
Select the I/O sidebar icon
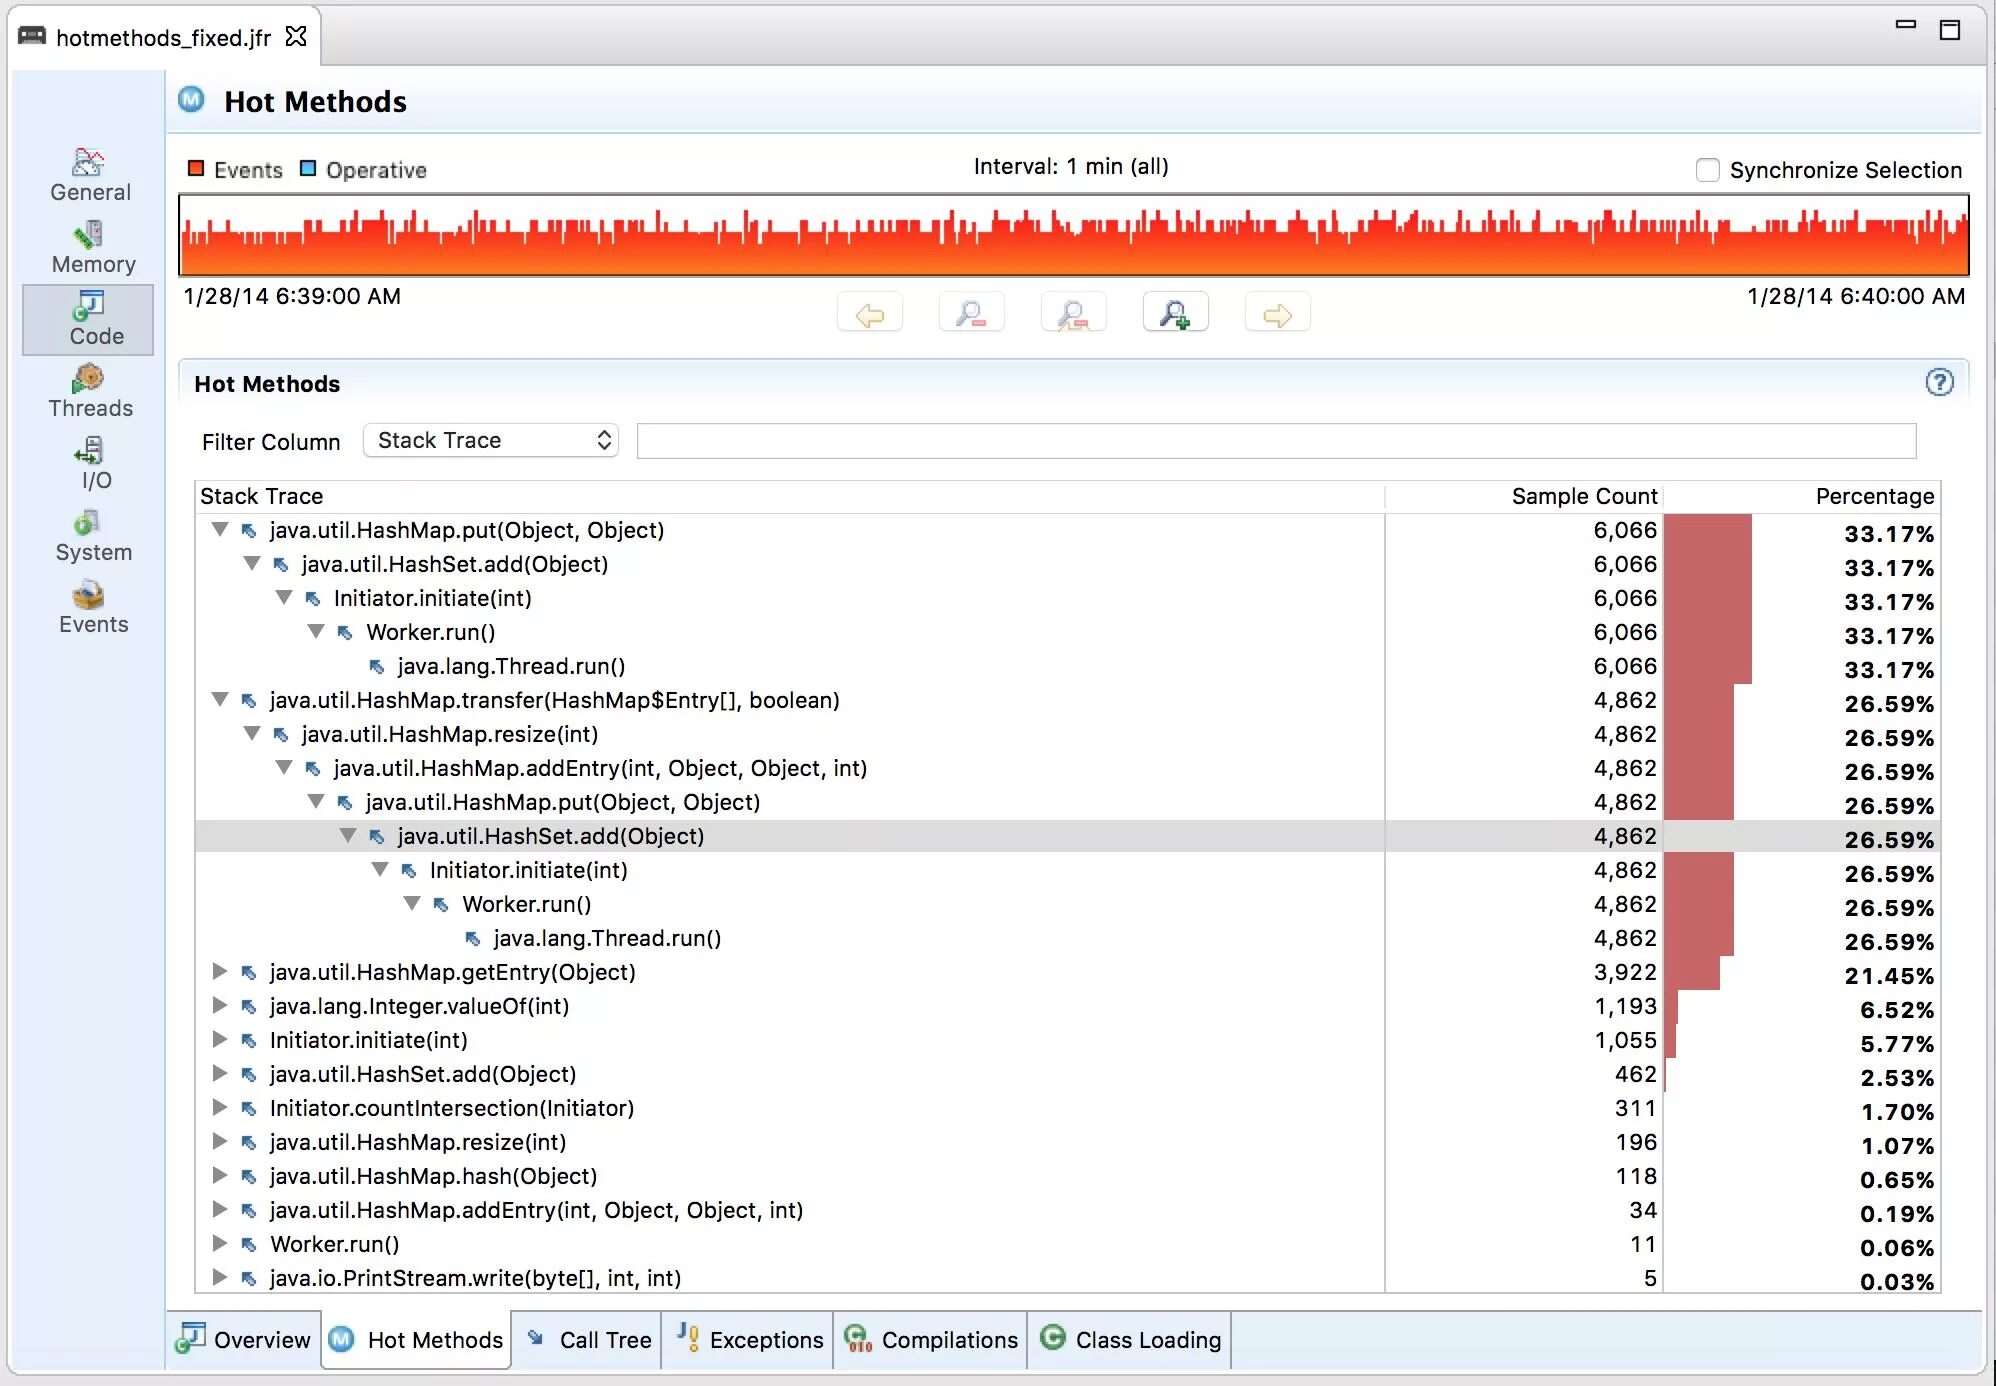[90, 452]
